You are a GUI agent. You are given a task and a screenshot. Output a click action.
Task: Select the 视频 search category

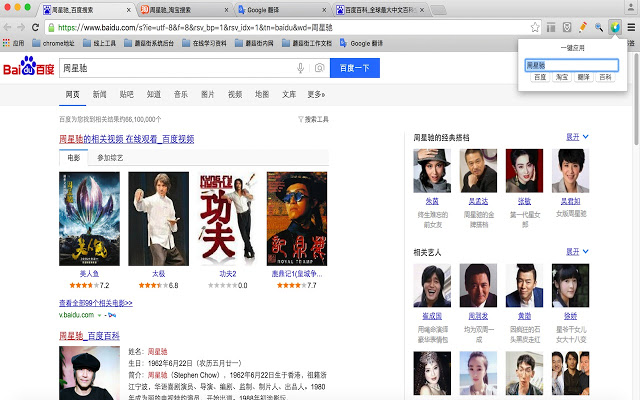(x=235, y=94)
